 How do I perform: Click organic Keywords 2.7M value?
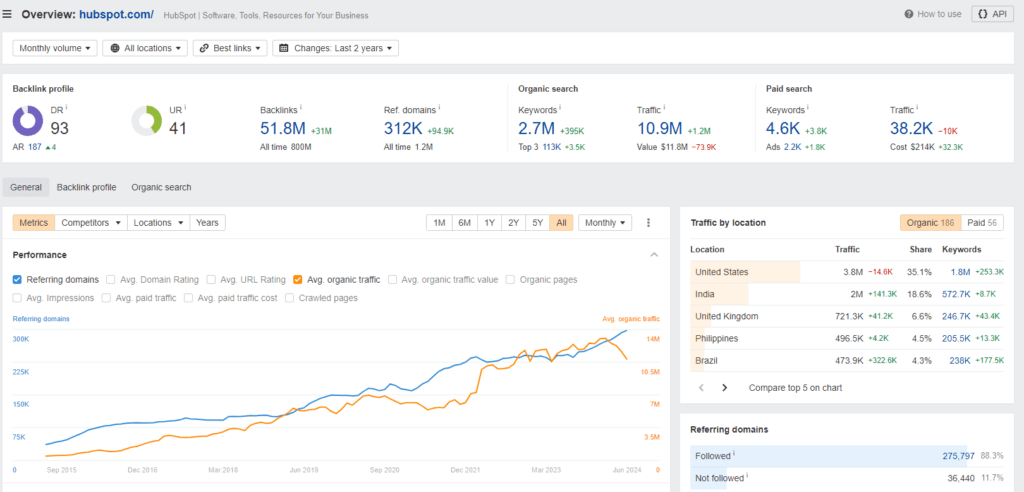click(x=536, y=129)
